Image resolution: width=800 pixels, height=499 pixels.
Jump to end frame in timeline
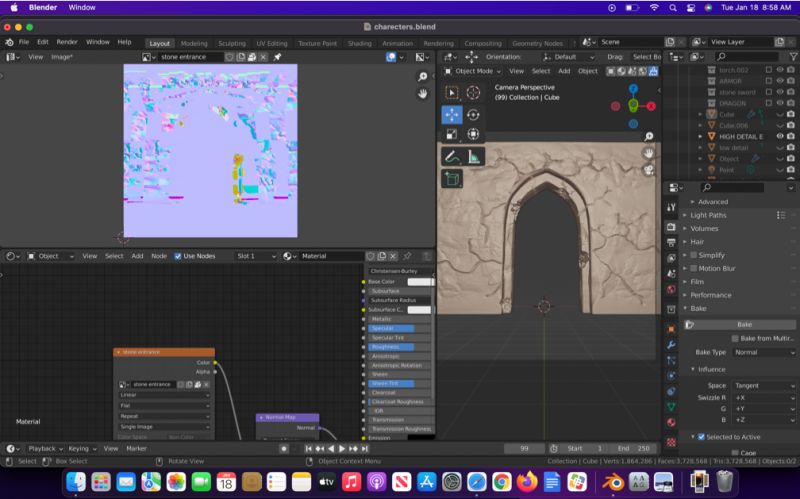click(364, 448)
